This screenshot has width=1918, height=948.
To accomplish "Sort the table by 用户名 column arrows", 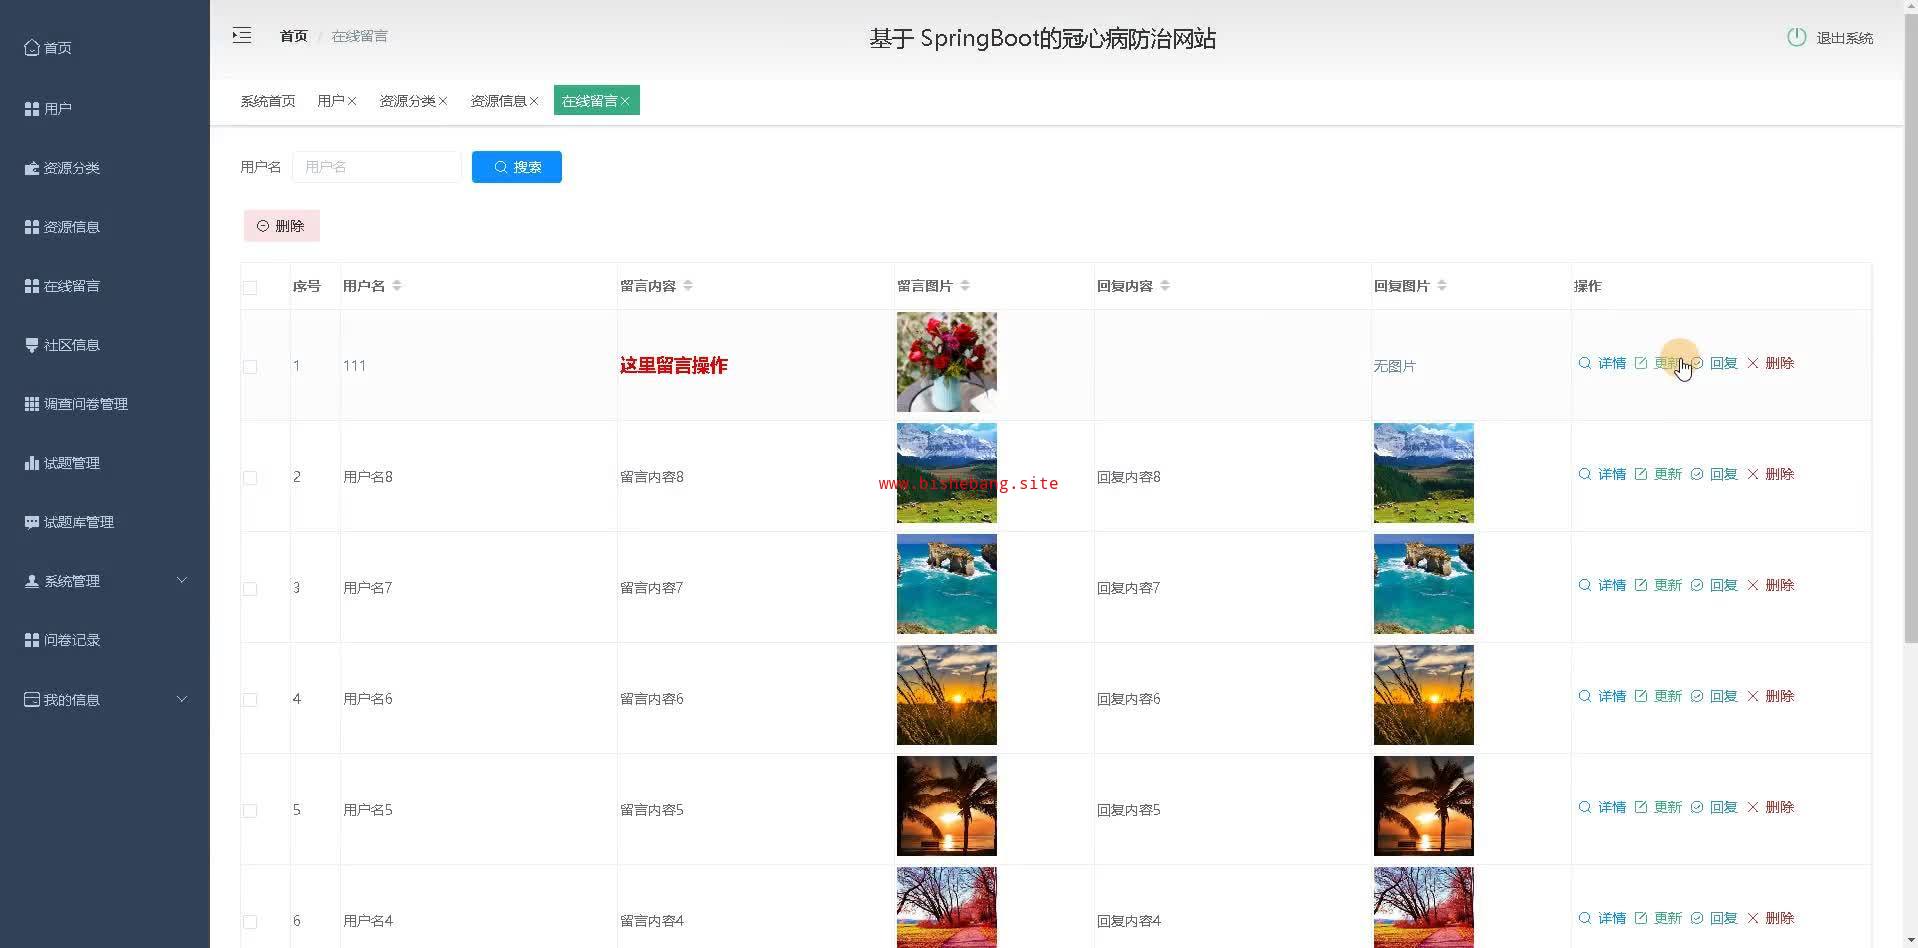I will point(397,286).
